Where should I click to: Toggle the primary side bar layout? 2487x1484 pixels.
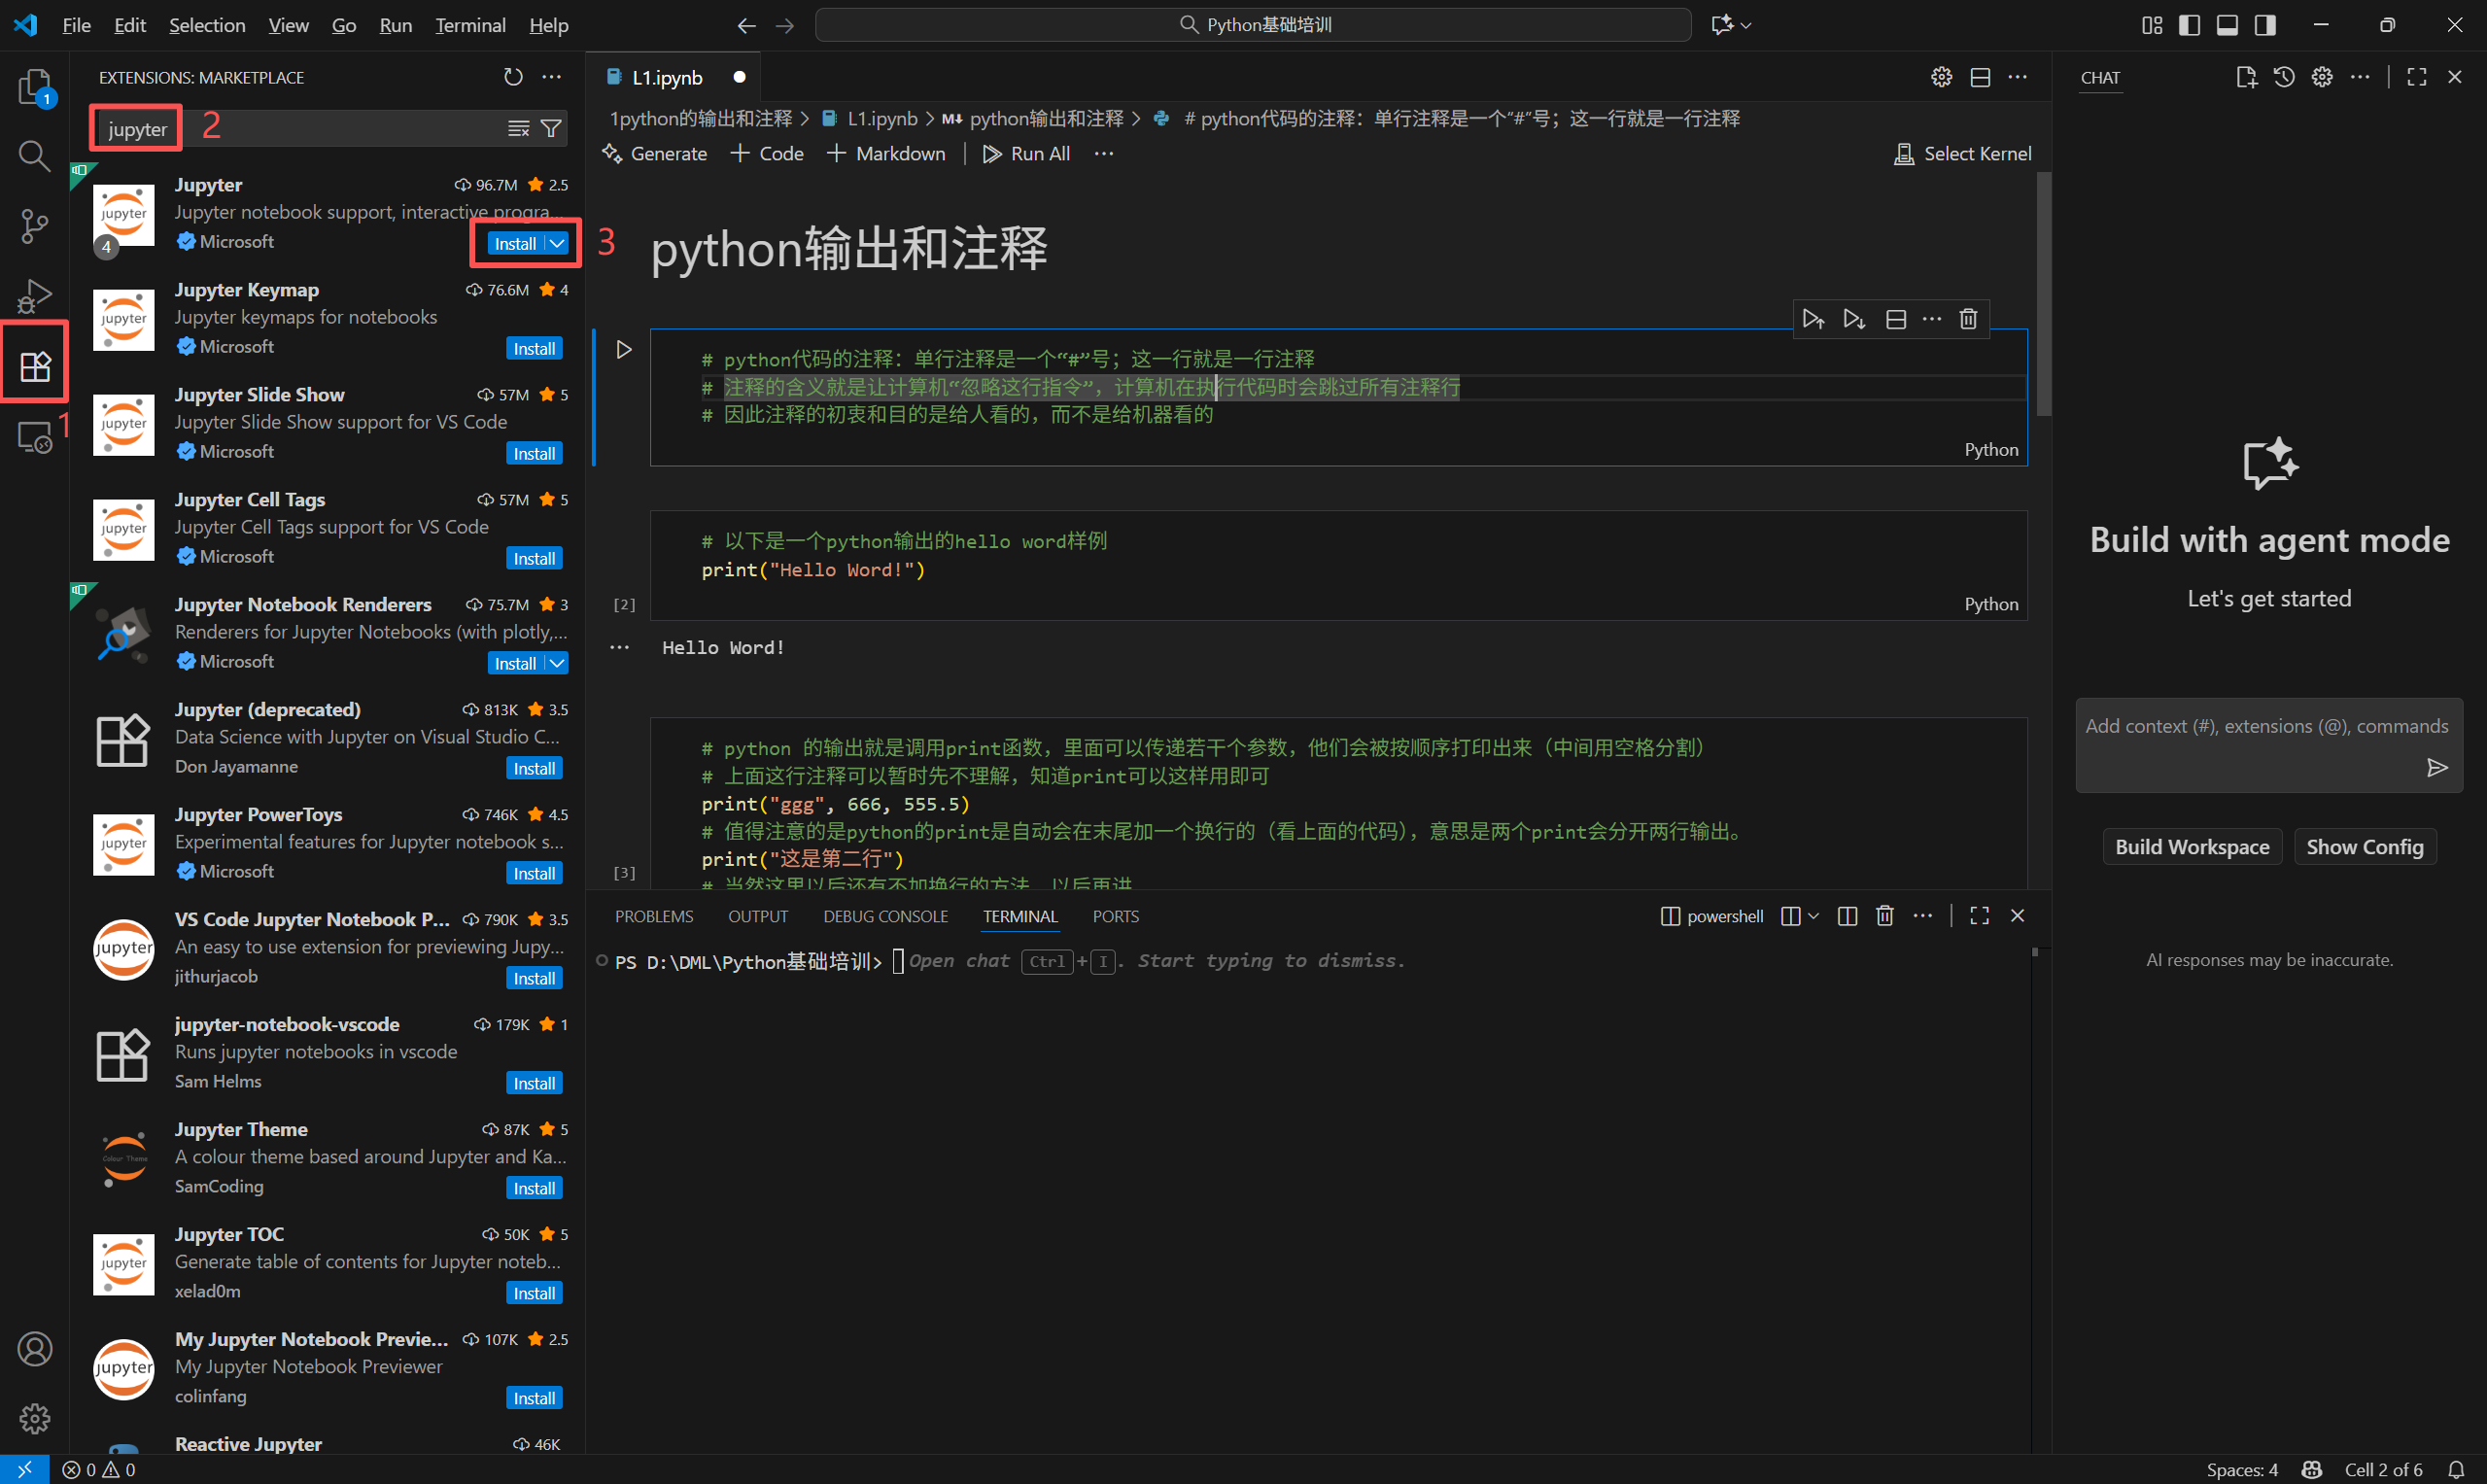click(x=2189, y=25)
